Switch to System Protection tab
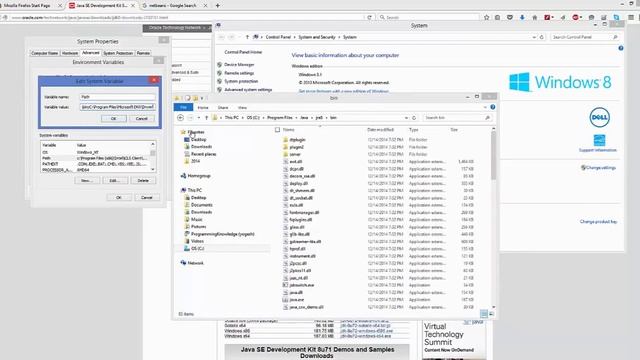The image size is (640, 360). 118,53
